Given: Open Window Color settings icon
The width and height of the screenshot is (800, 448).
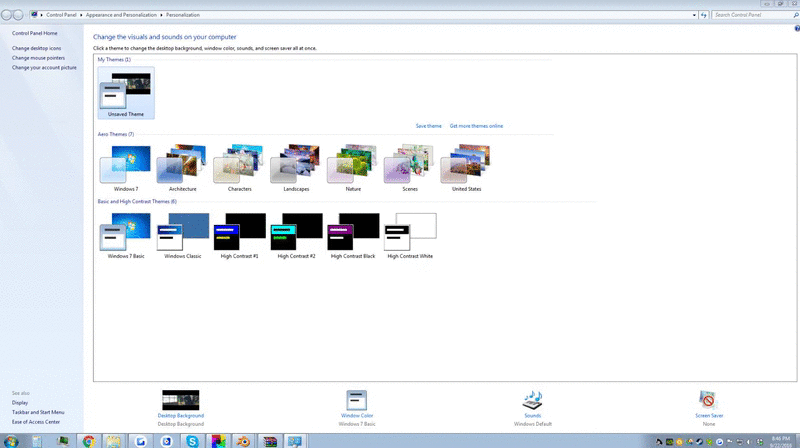Looking at the screenshot, I should pyautogui.click(x=357, y=400).
